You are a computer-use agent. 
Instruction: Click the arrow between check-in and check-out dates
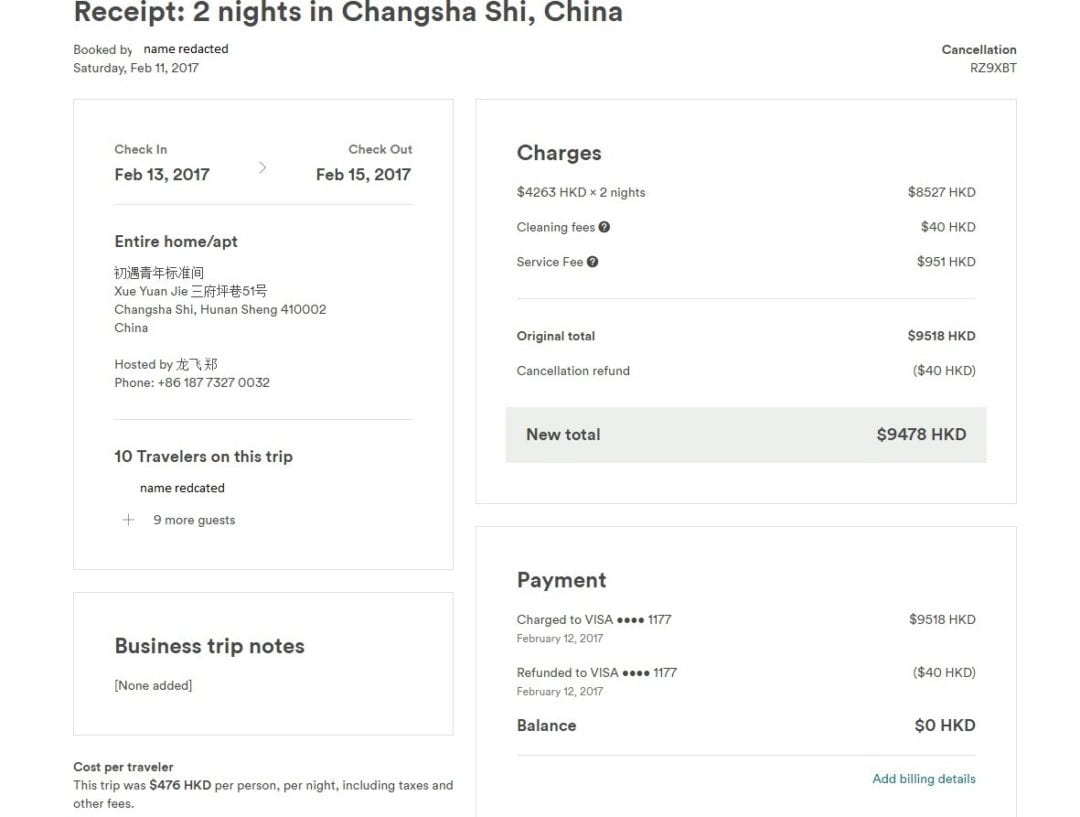262,167
